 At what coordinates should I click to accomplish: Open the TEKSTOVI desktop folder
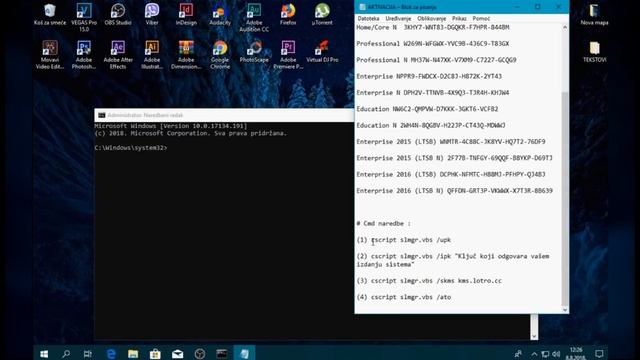click(594, 51)
